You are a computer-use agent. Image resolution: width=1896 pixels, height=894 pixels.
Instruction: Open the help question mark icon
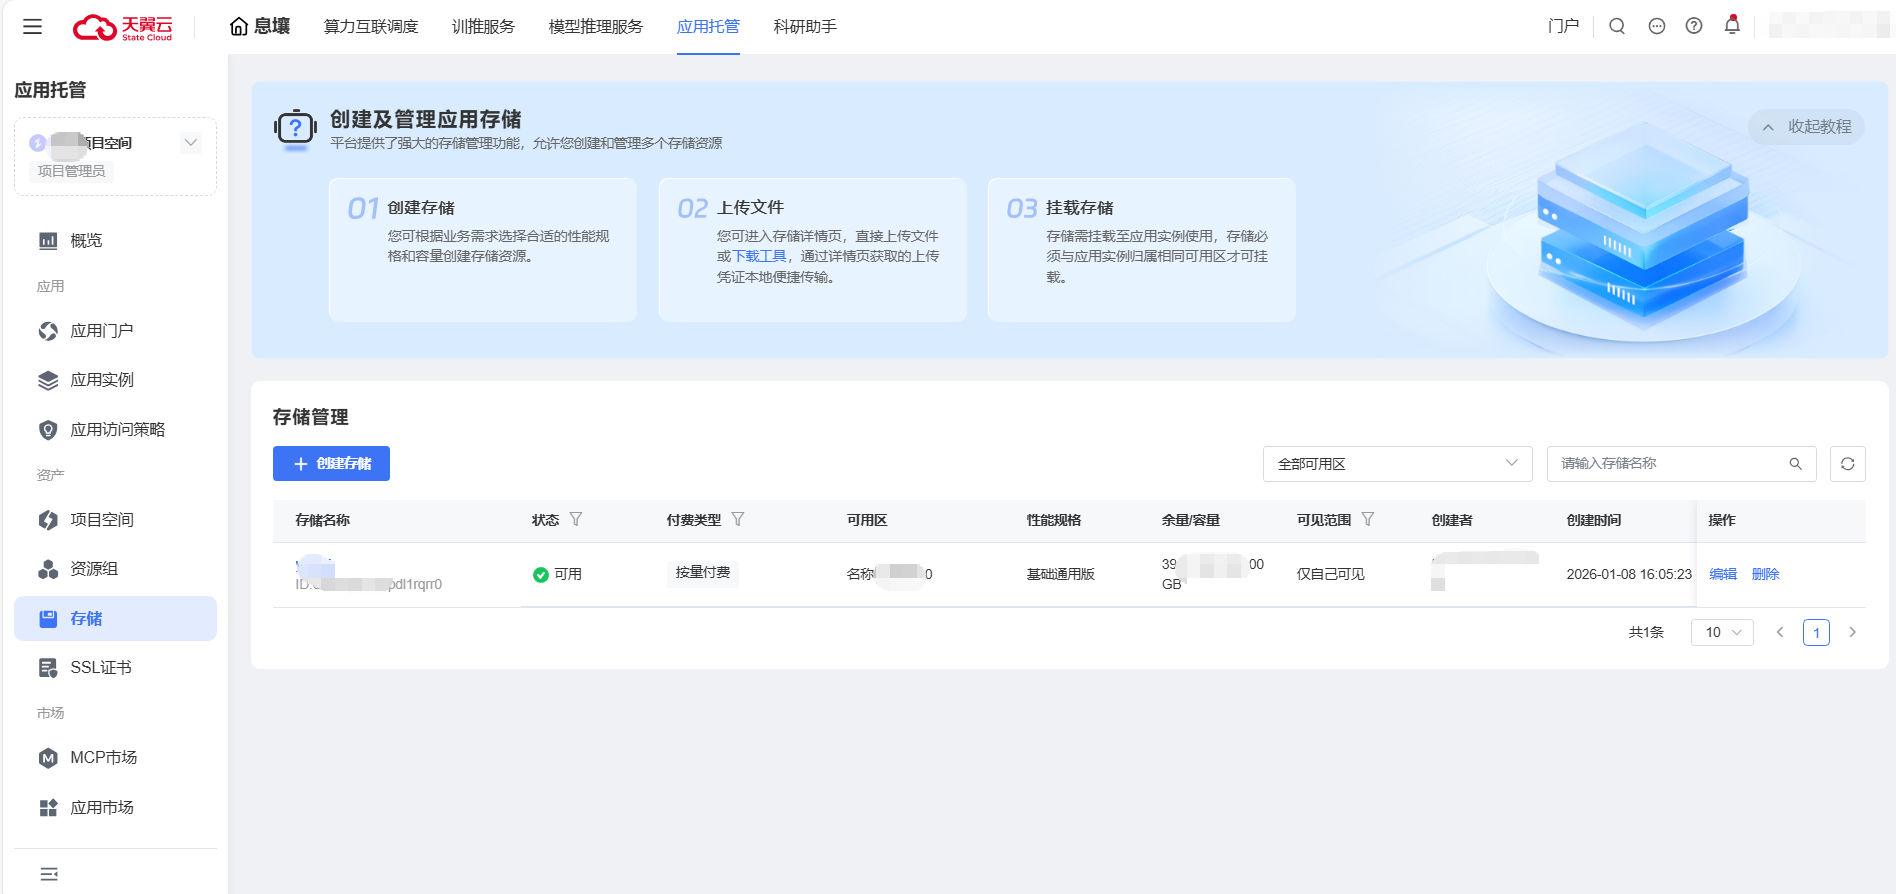[x=1694, y=26]
